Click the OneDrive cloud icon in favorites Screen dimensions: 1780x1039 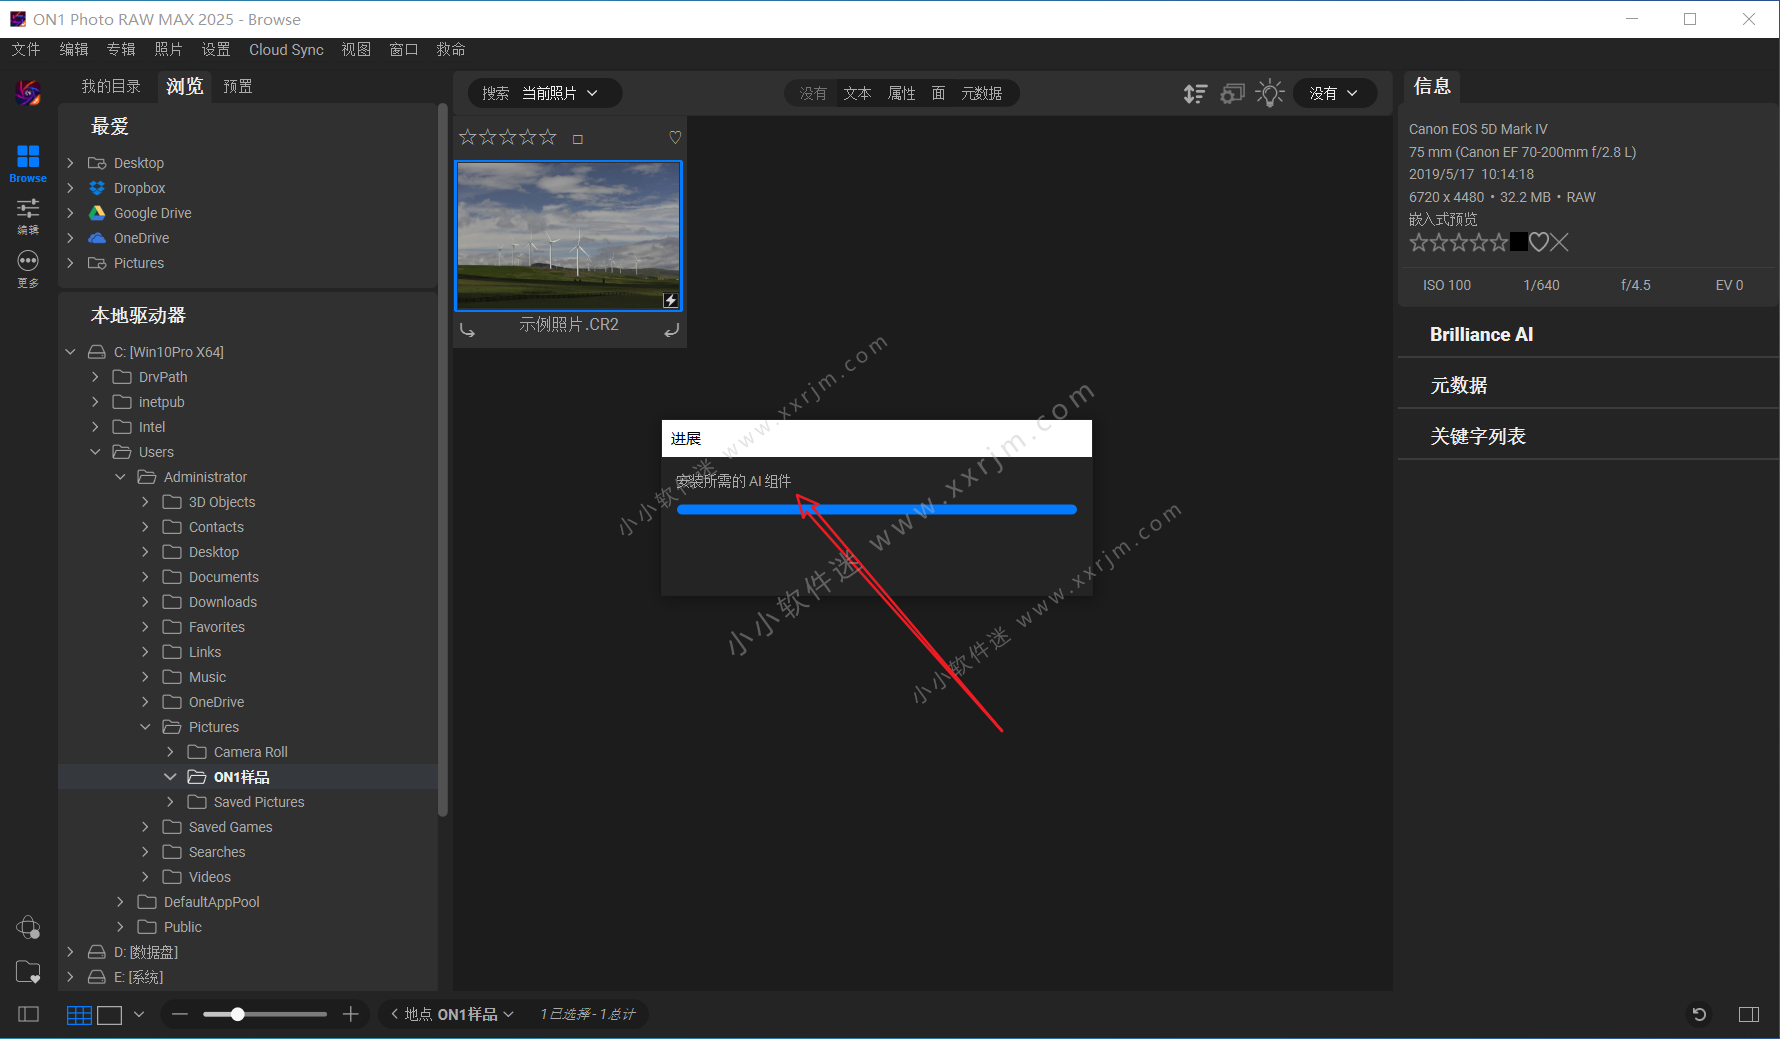tap(97, 238)
